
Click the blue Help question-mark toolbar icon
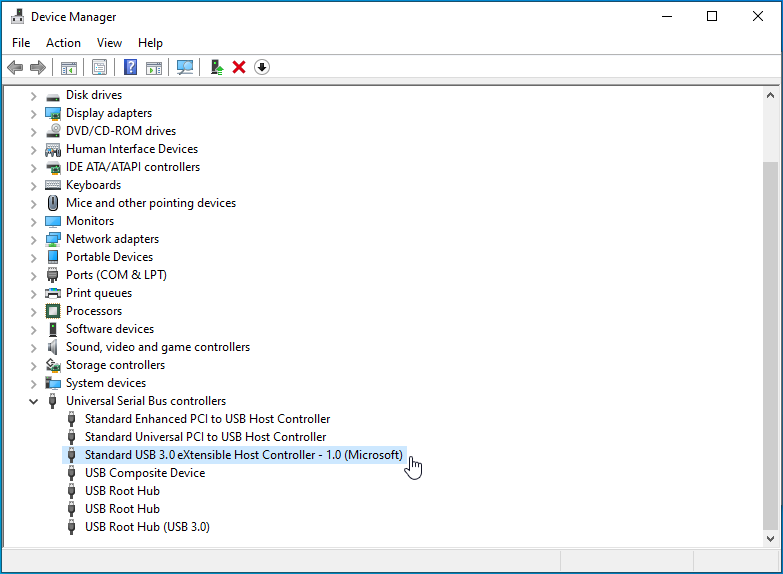pyautogui.click(x=130, y=67)
